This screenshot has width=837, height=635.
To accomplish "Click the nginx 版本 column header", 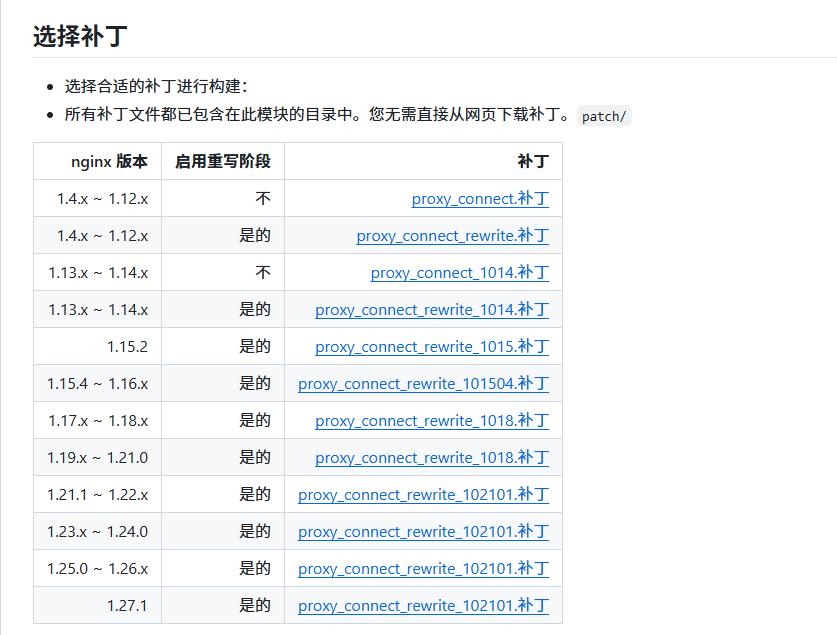I will [109, 162].
